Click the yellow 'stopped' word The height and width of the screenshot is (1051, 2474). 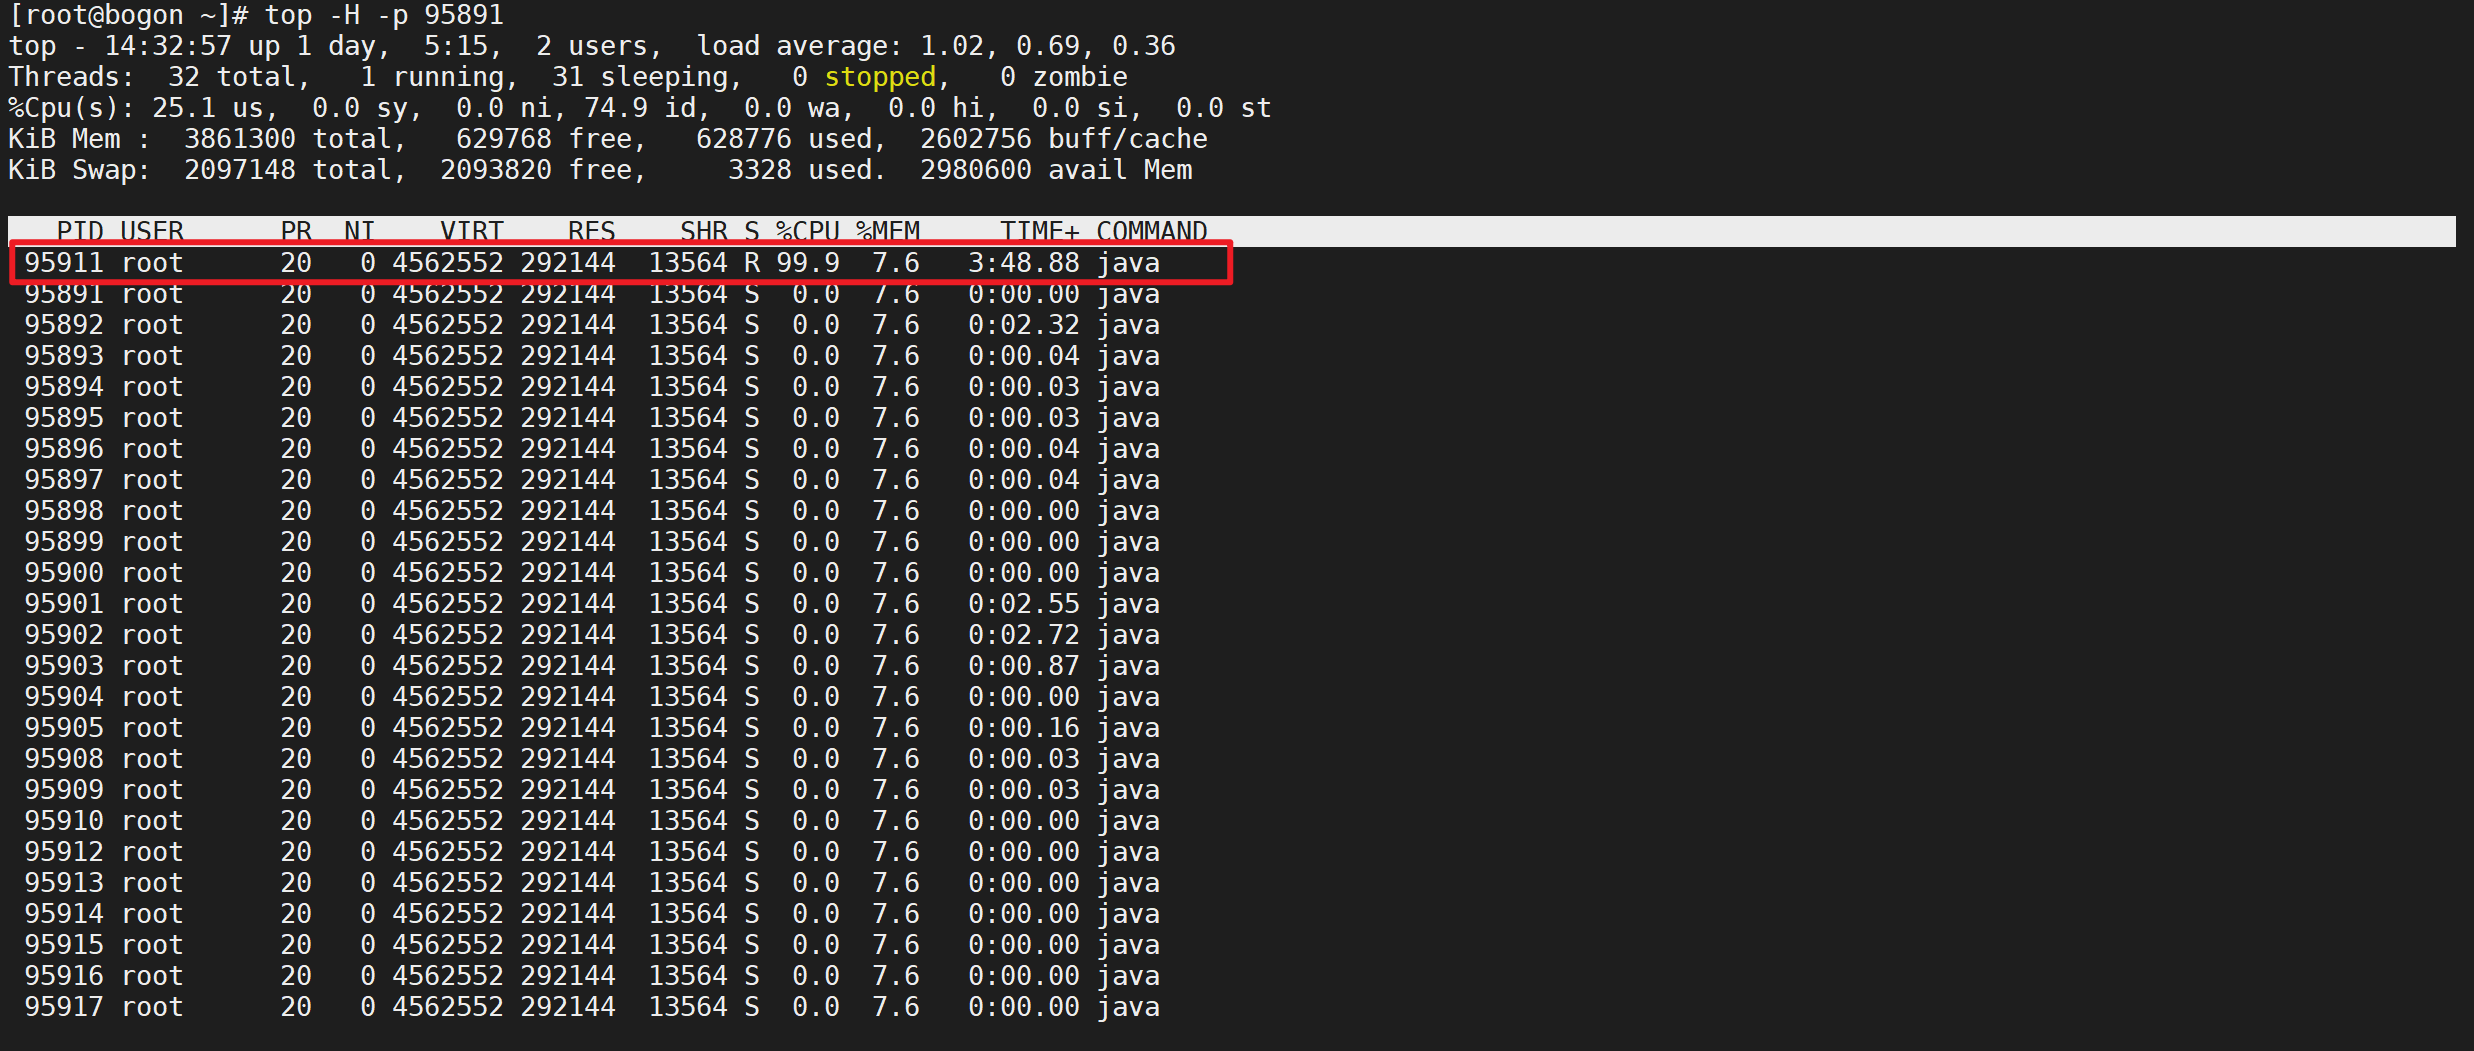click(x=880, y=77)
